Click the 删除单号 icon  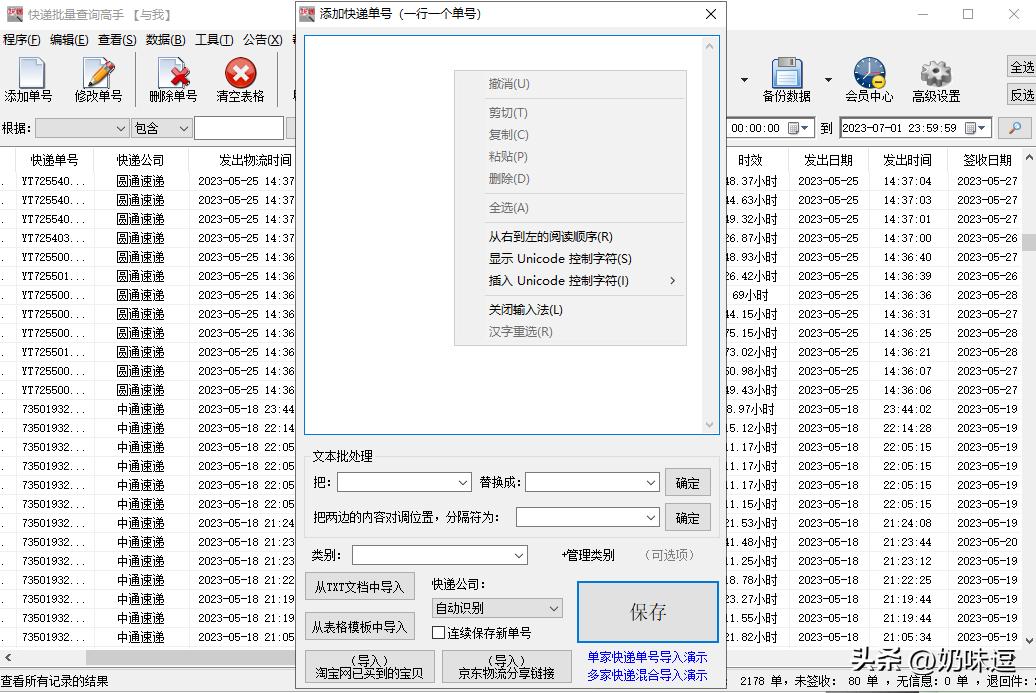pyautogui.click(x=174, y=73)
